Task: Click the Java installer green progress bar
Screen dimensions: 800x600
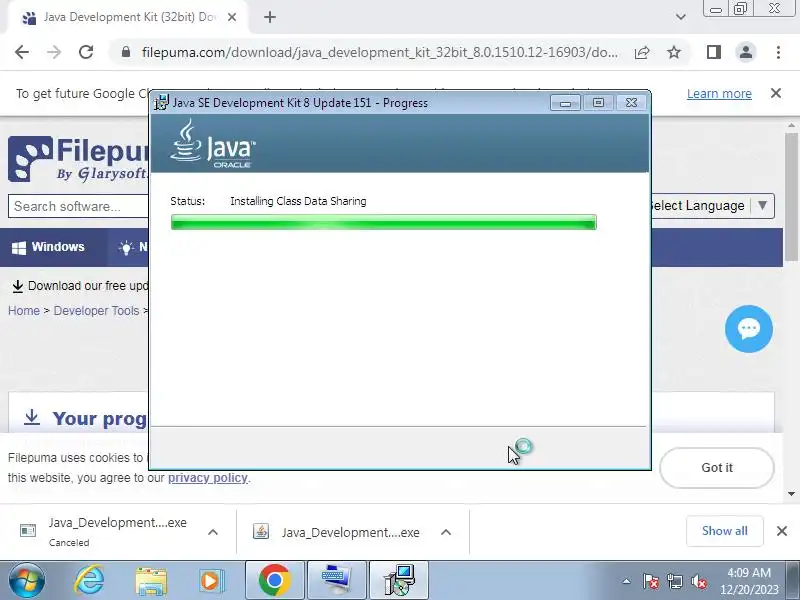Action: point(384,222)
